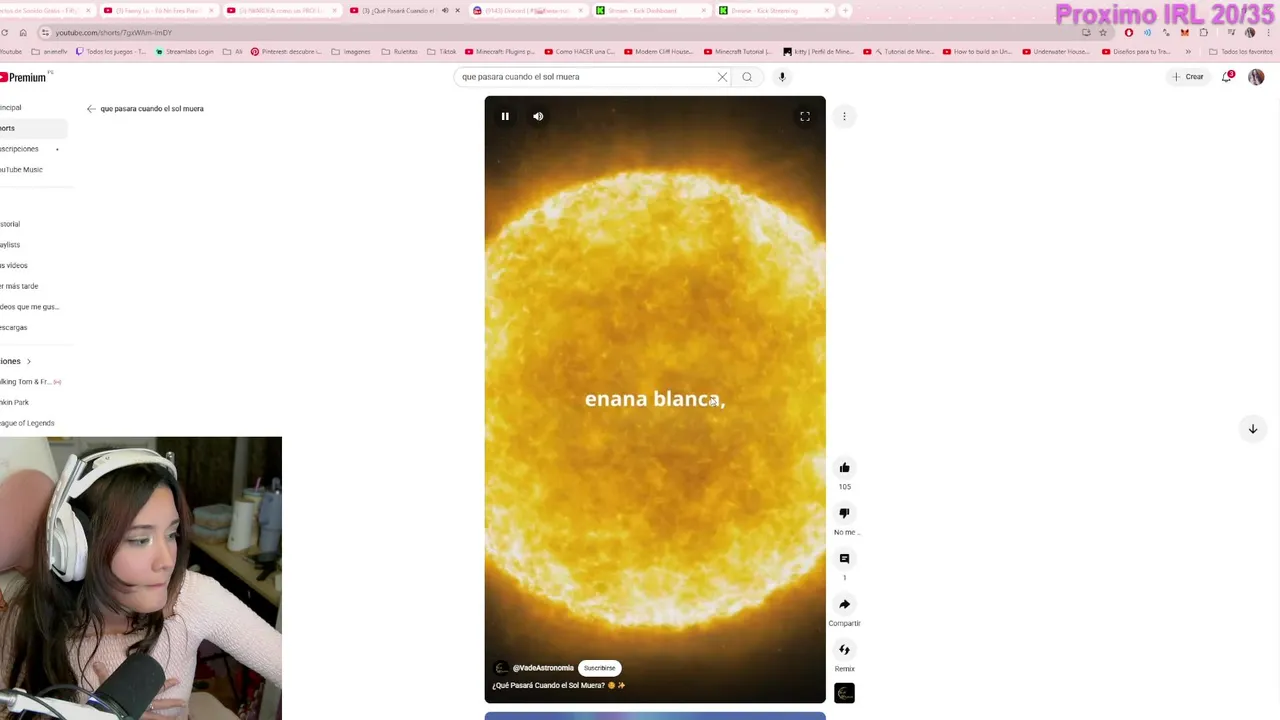Screen dimensions: 1280x720
Task: Start voice search with microphone
Action: tap(782, 77)
